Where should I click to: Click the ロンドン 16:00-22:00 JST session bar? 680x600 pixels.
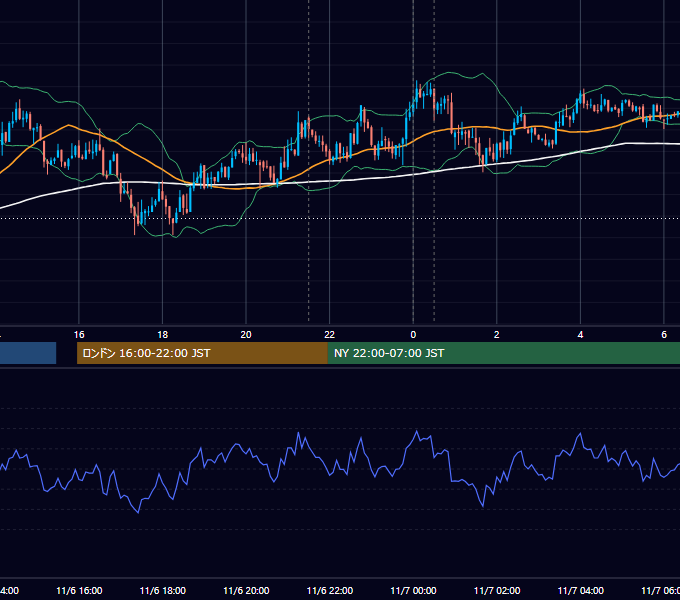click(202, 353)
